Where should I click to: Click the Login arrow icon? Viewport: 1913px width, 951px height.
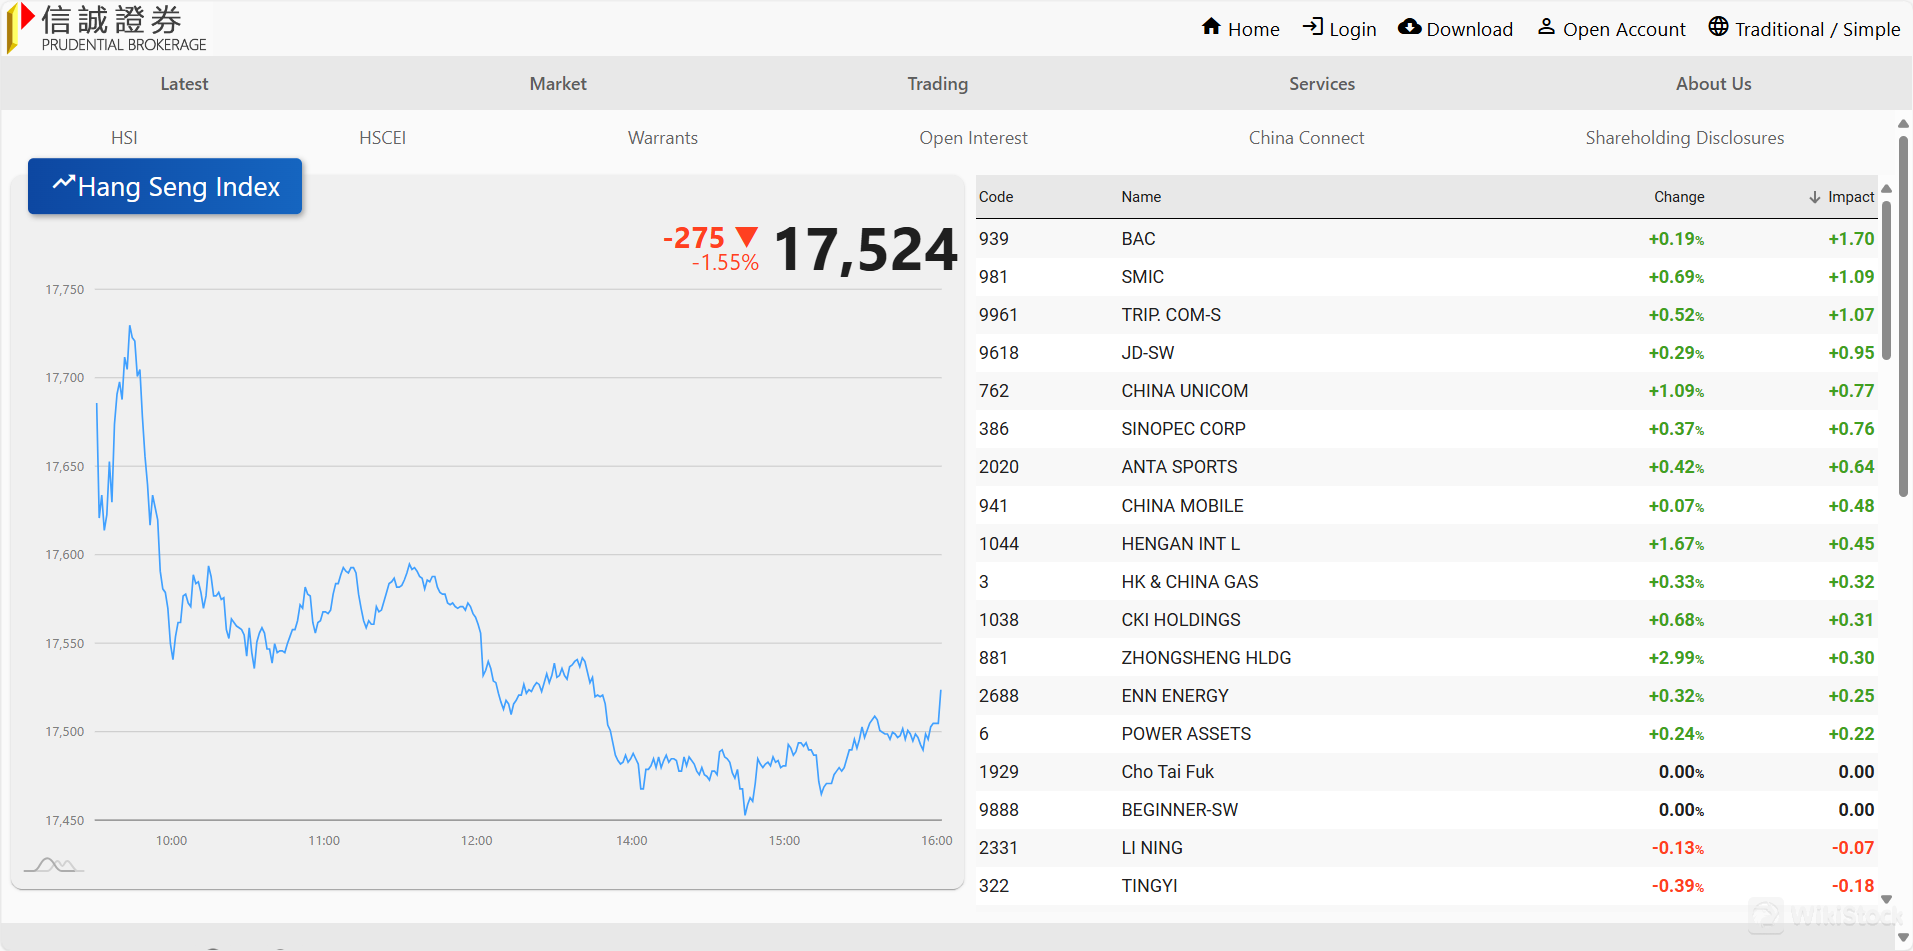pos(1313,27)
